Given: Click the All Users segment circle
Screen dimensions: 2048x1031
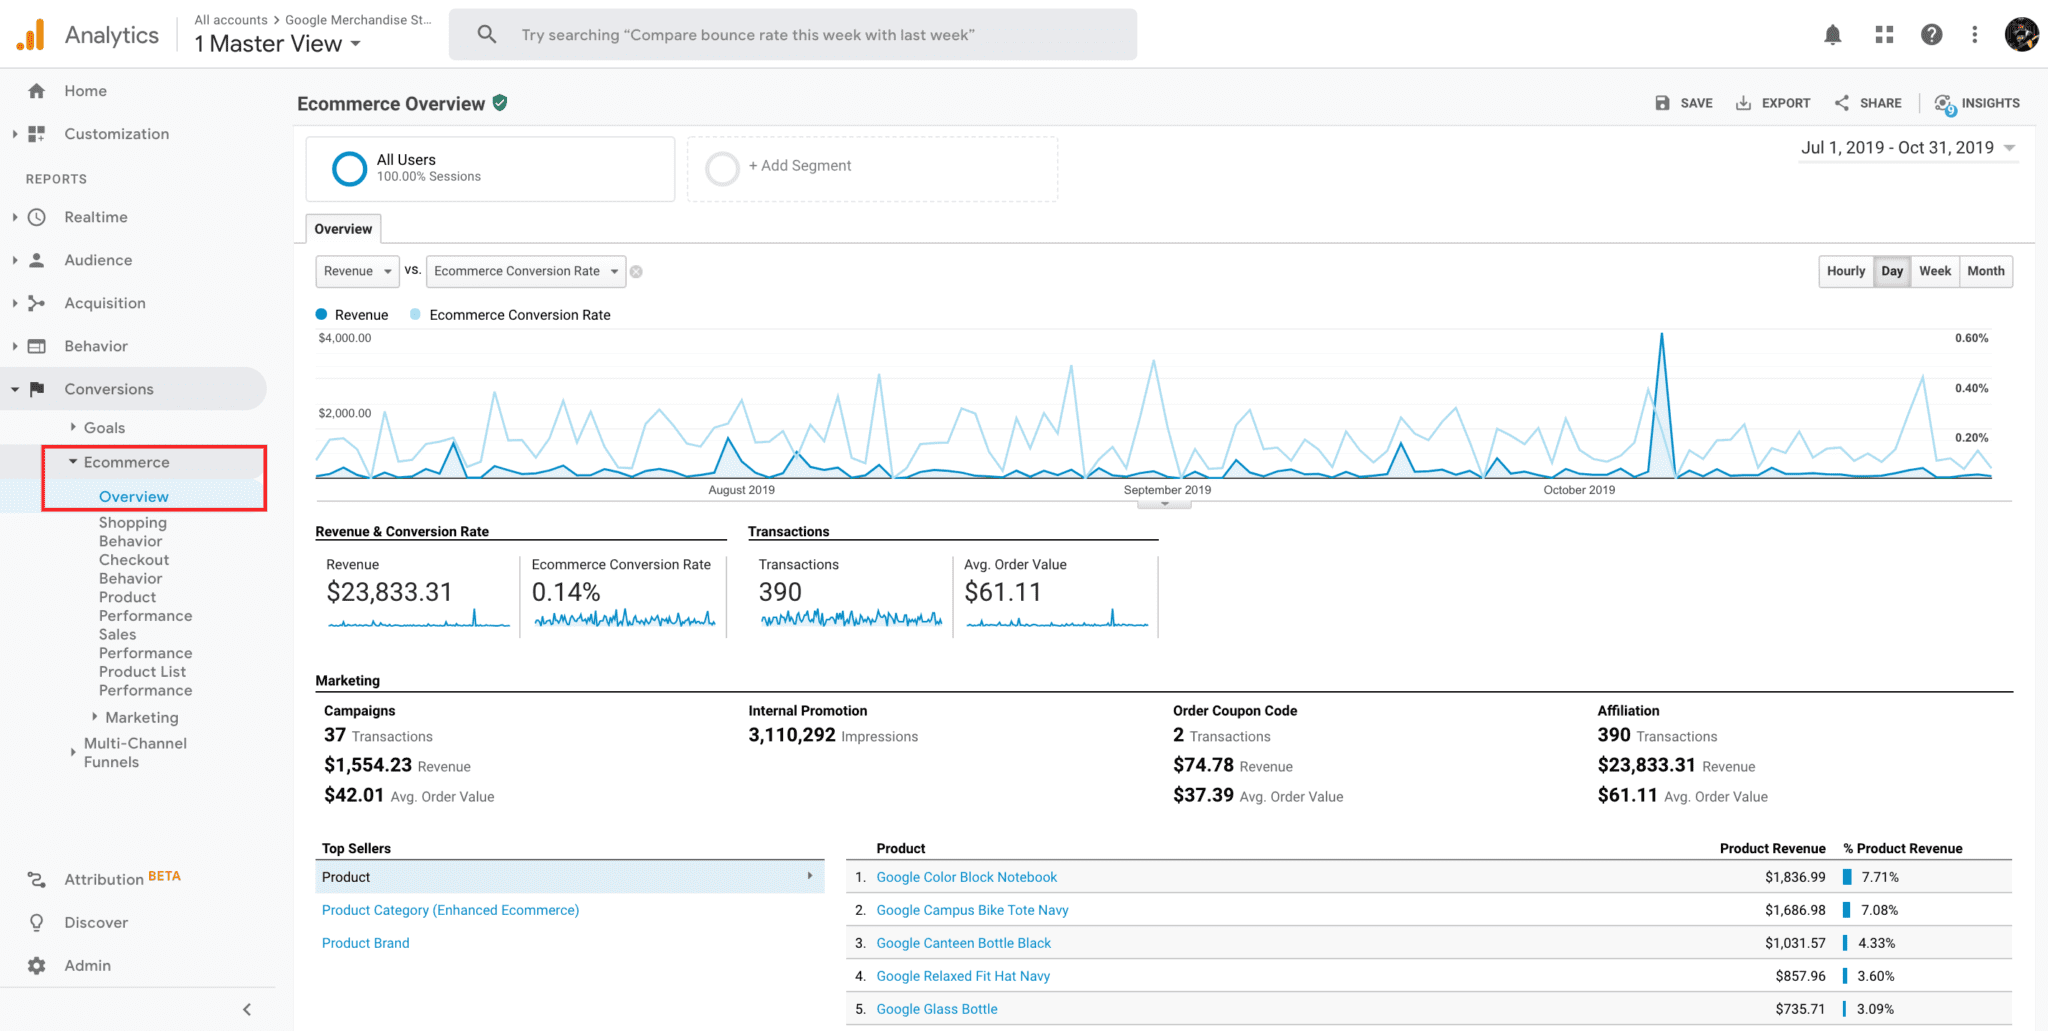Looking at the screenshot, I should (x=349, y=168).
